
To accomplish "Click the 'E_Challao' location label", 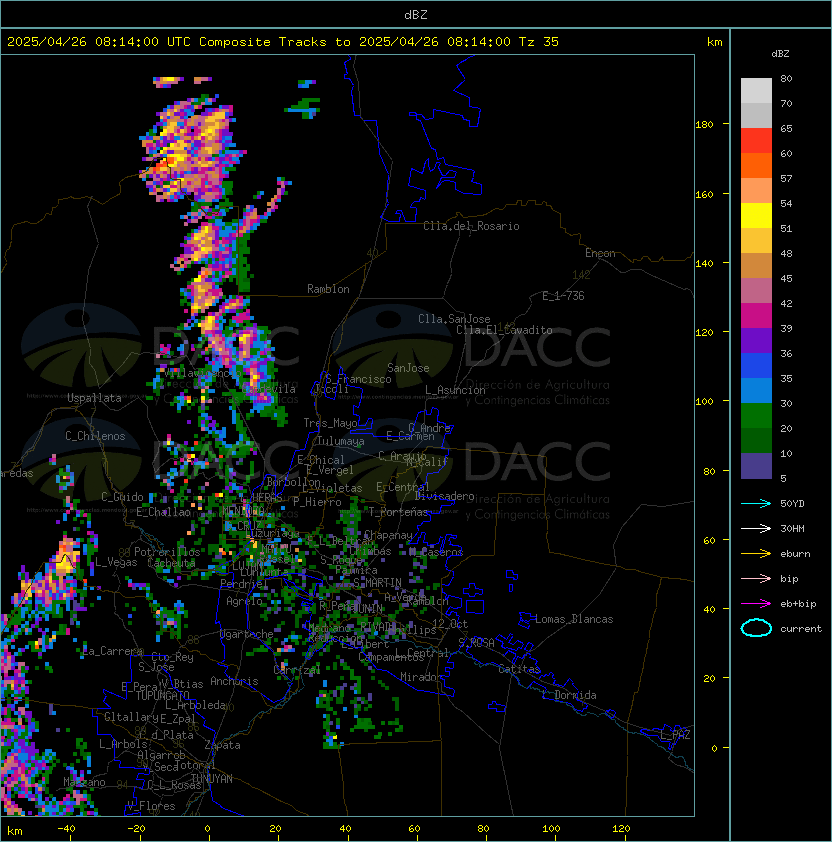I will [x=163, y=512].
